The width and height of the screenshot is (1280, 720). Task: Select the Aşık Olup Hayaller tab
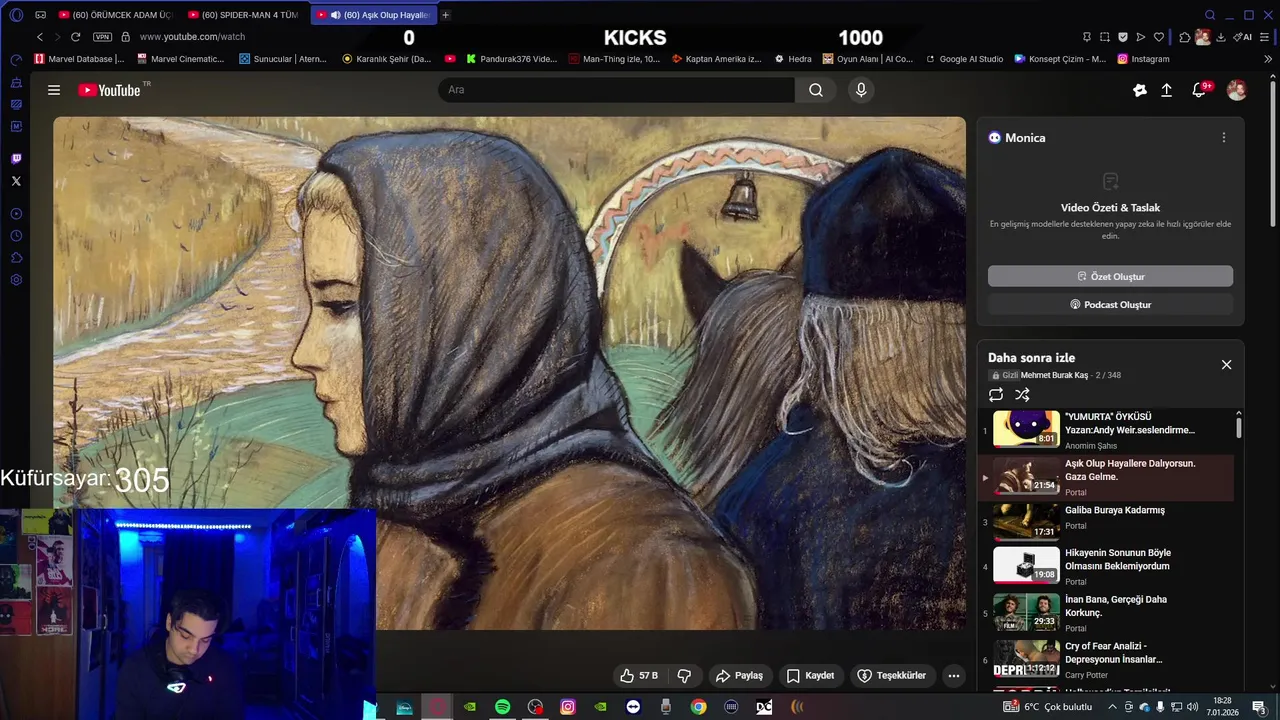click(x=372, y=15)
